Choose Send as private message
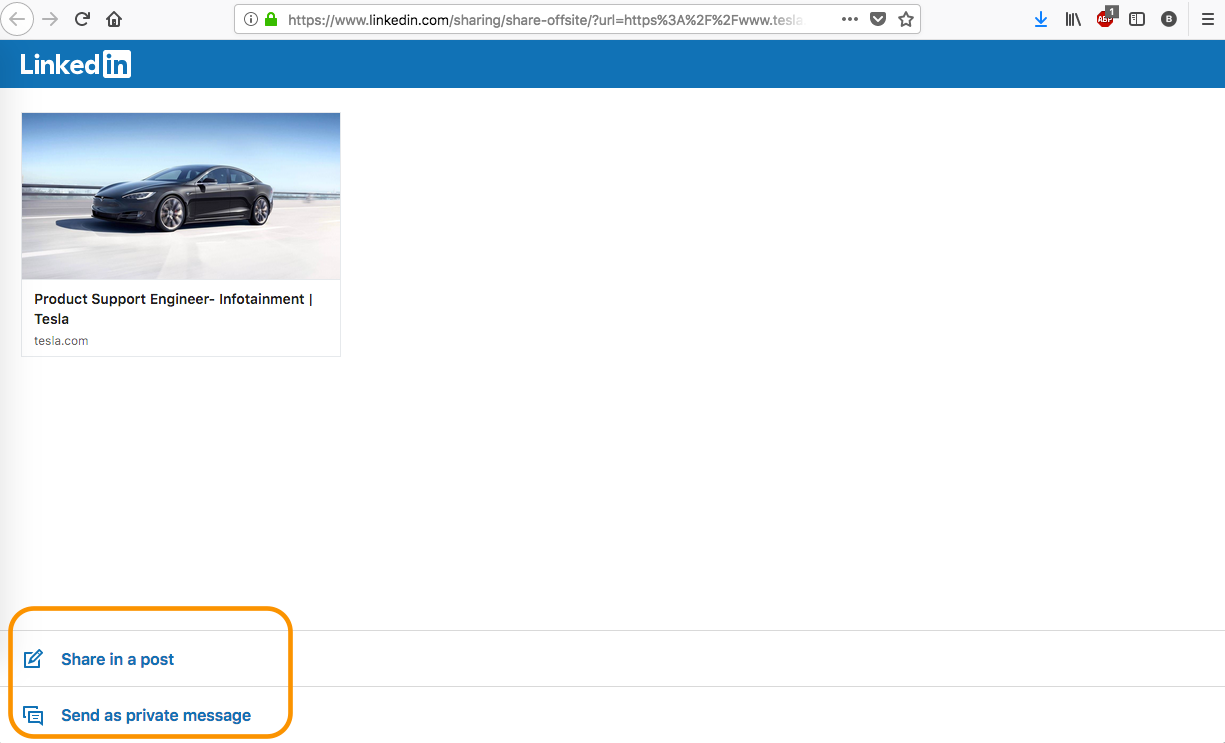1225x743 pixels. (156, 715)
